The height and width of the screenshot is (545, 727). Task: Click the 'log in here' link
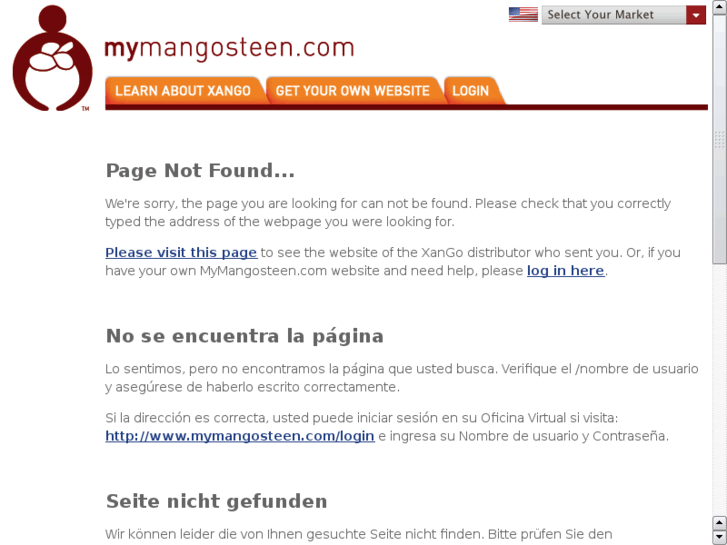(x=566, y=271)
